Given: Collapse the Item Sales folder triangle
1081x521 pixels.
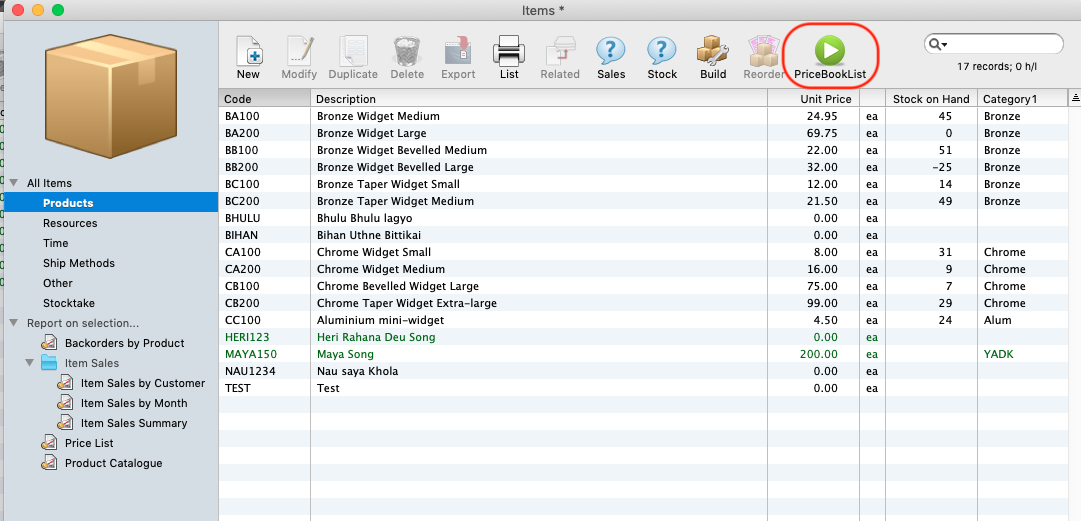Looking at the screenshot, I should tap(30, 363).
